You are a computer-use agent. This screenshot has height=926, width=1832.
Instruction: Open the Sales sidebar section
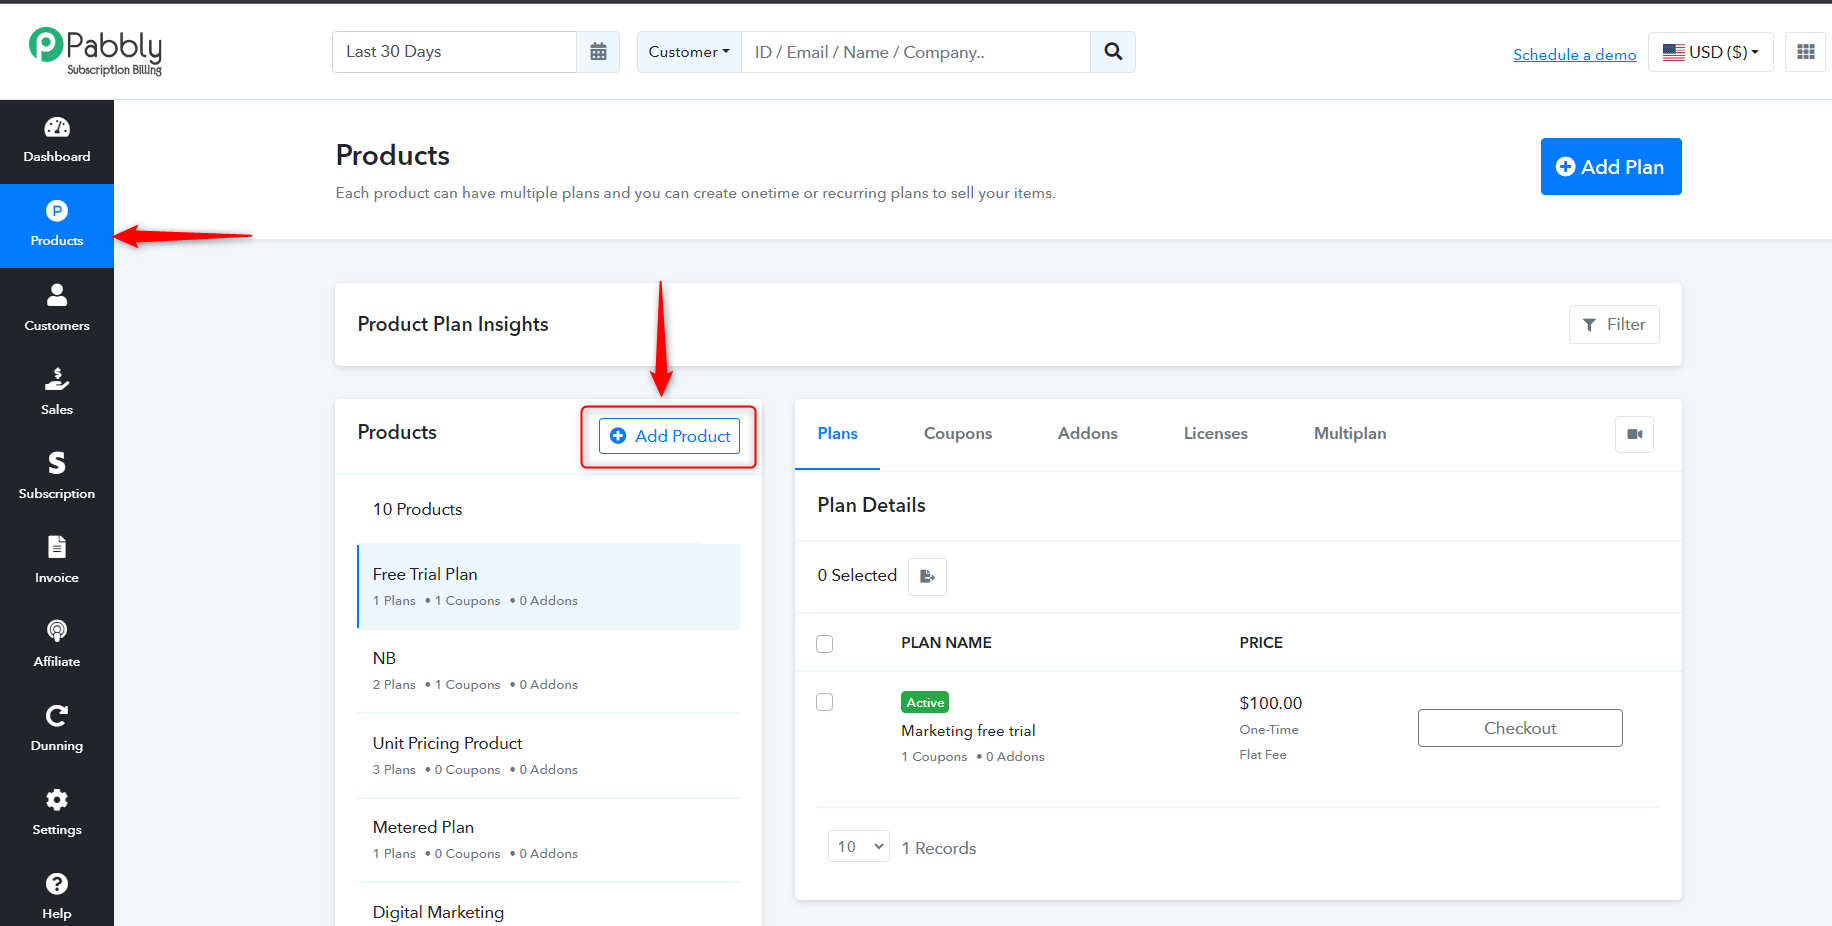point(57,393)
